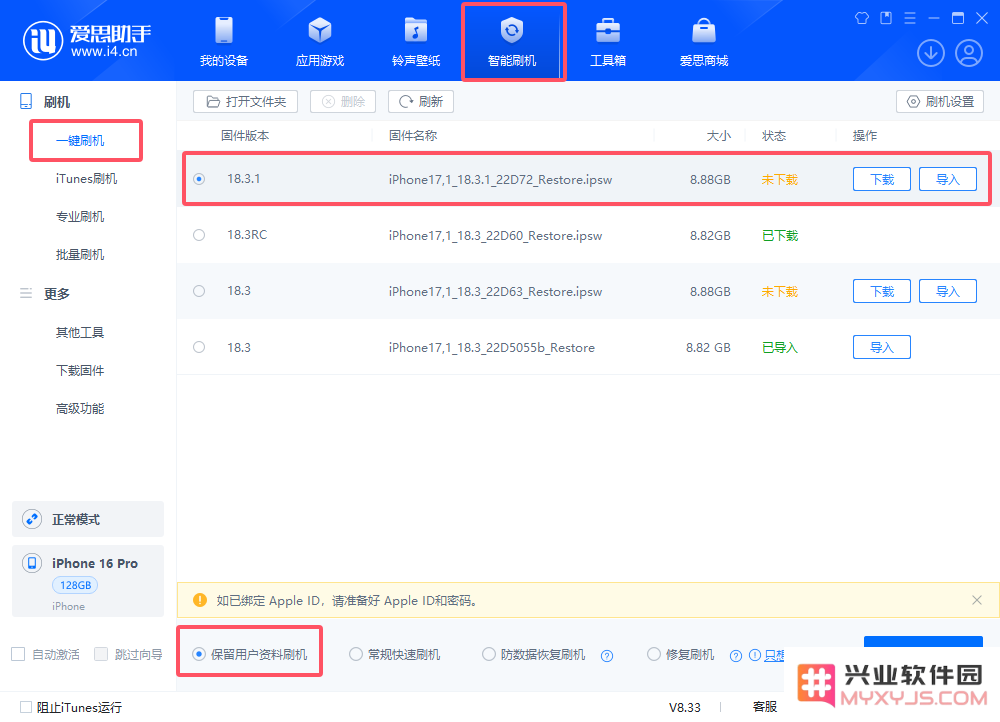
Task: Toggle the 跳过向导 checkbox
Action: 101,654
